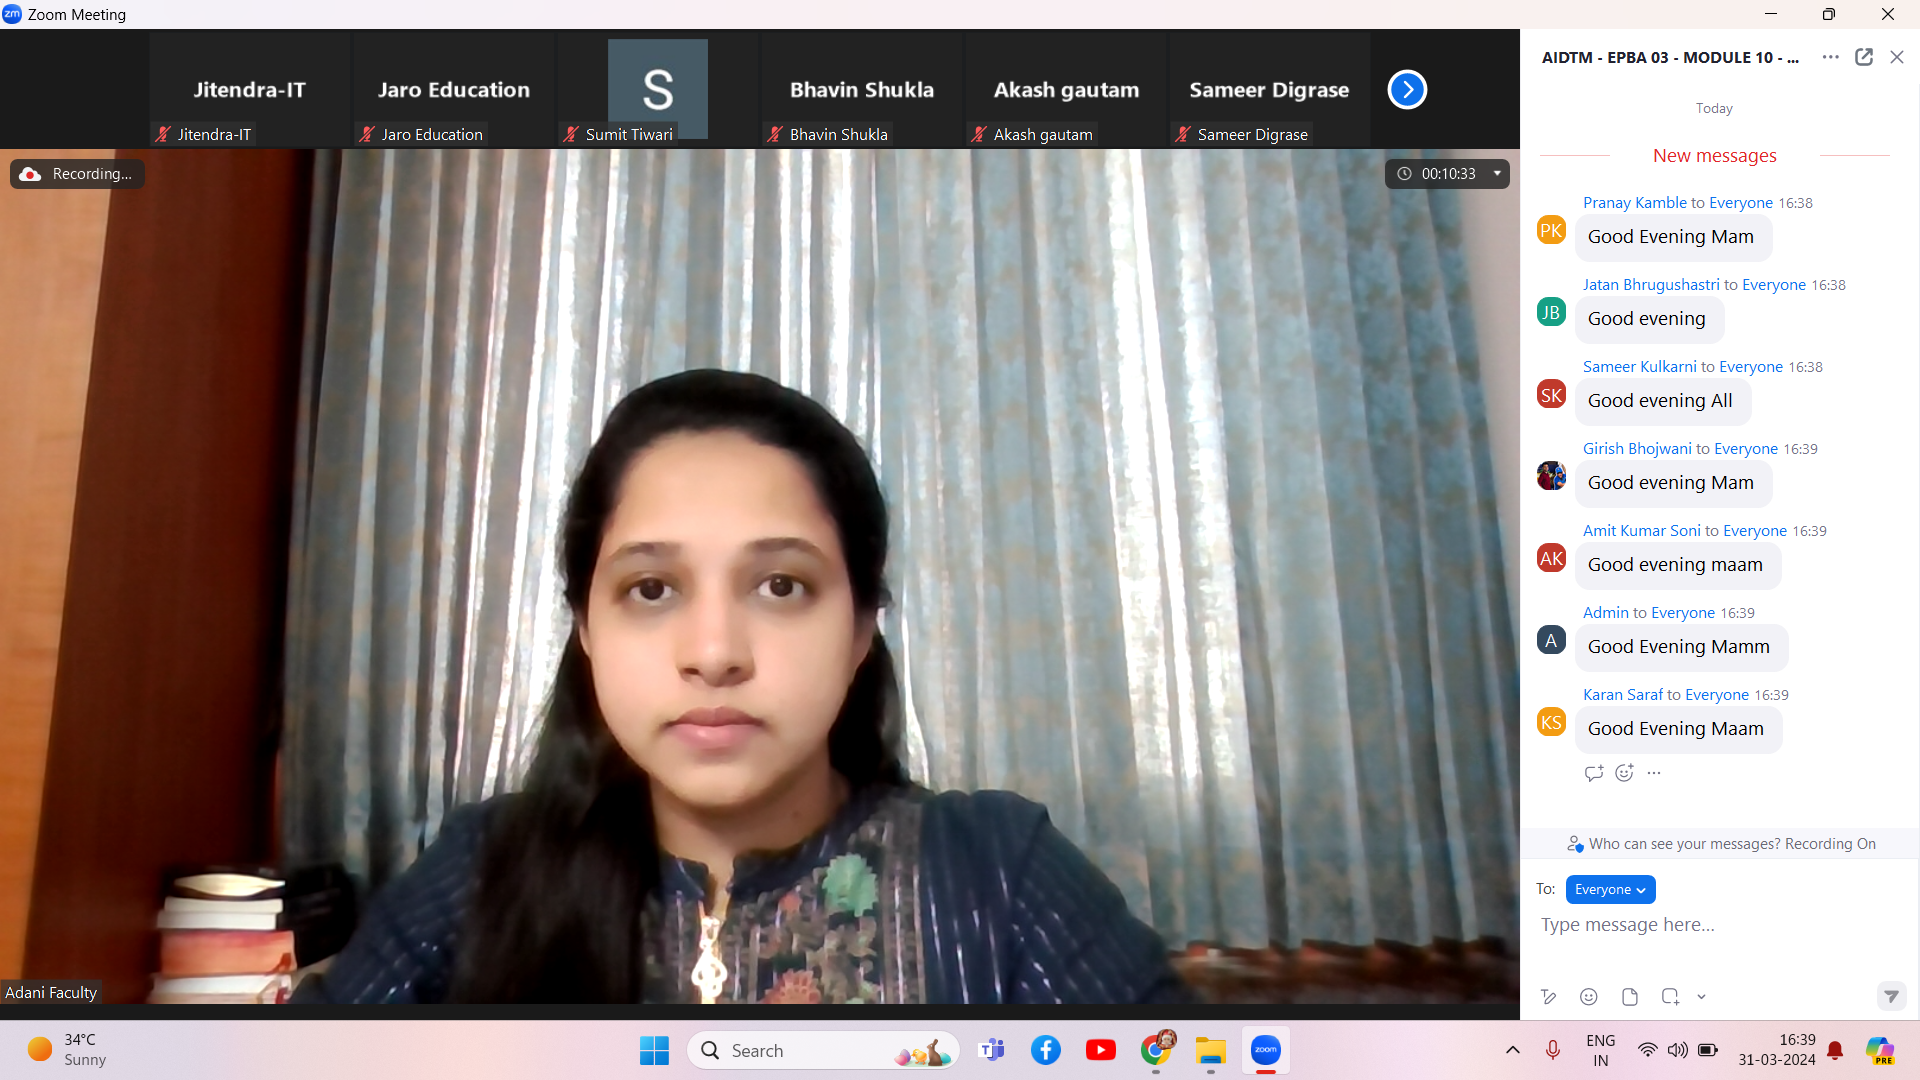The width and height of the screenshot is (1920, 1080).
Task: Click the Recording indicator badge
Action: pos(78,174)
